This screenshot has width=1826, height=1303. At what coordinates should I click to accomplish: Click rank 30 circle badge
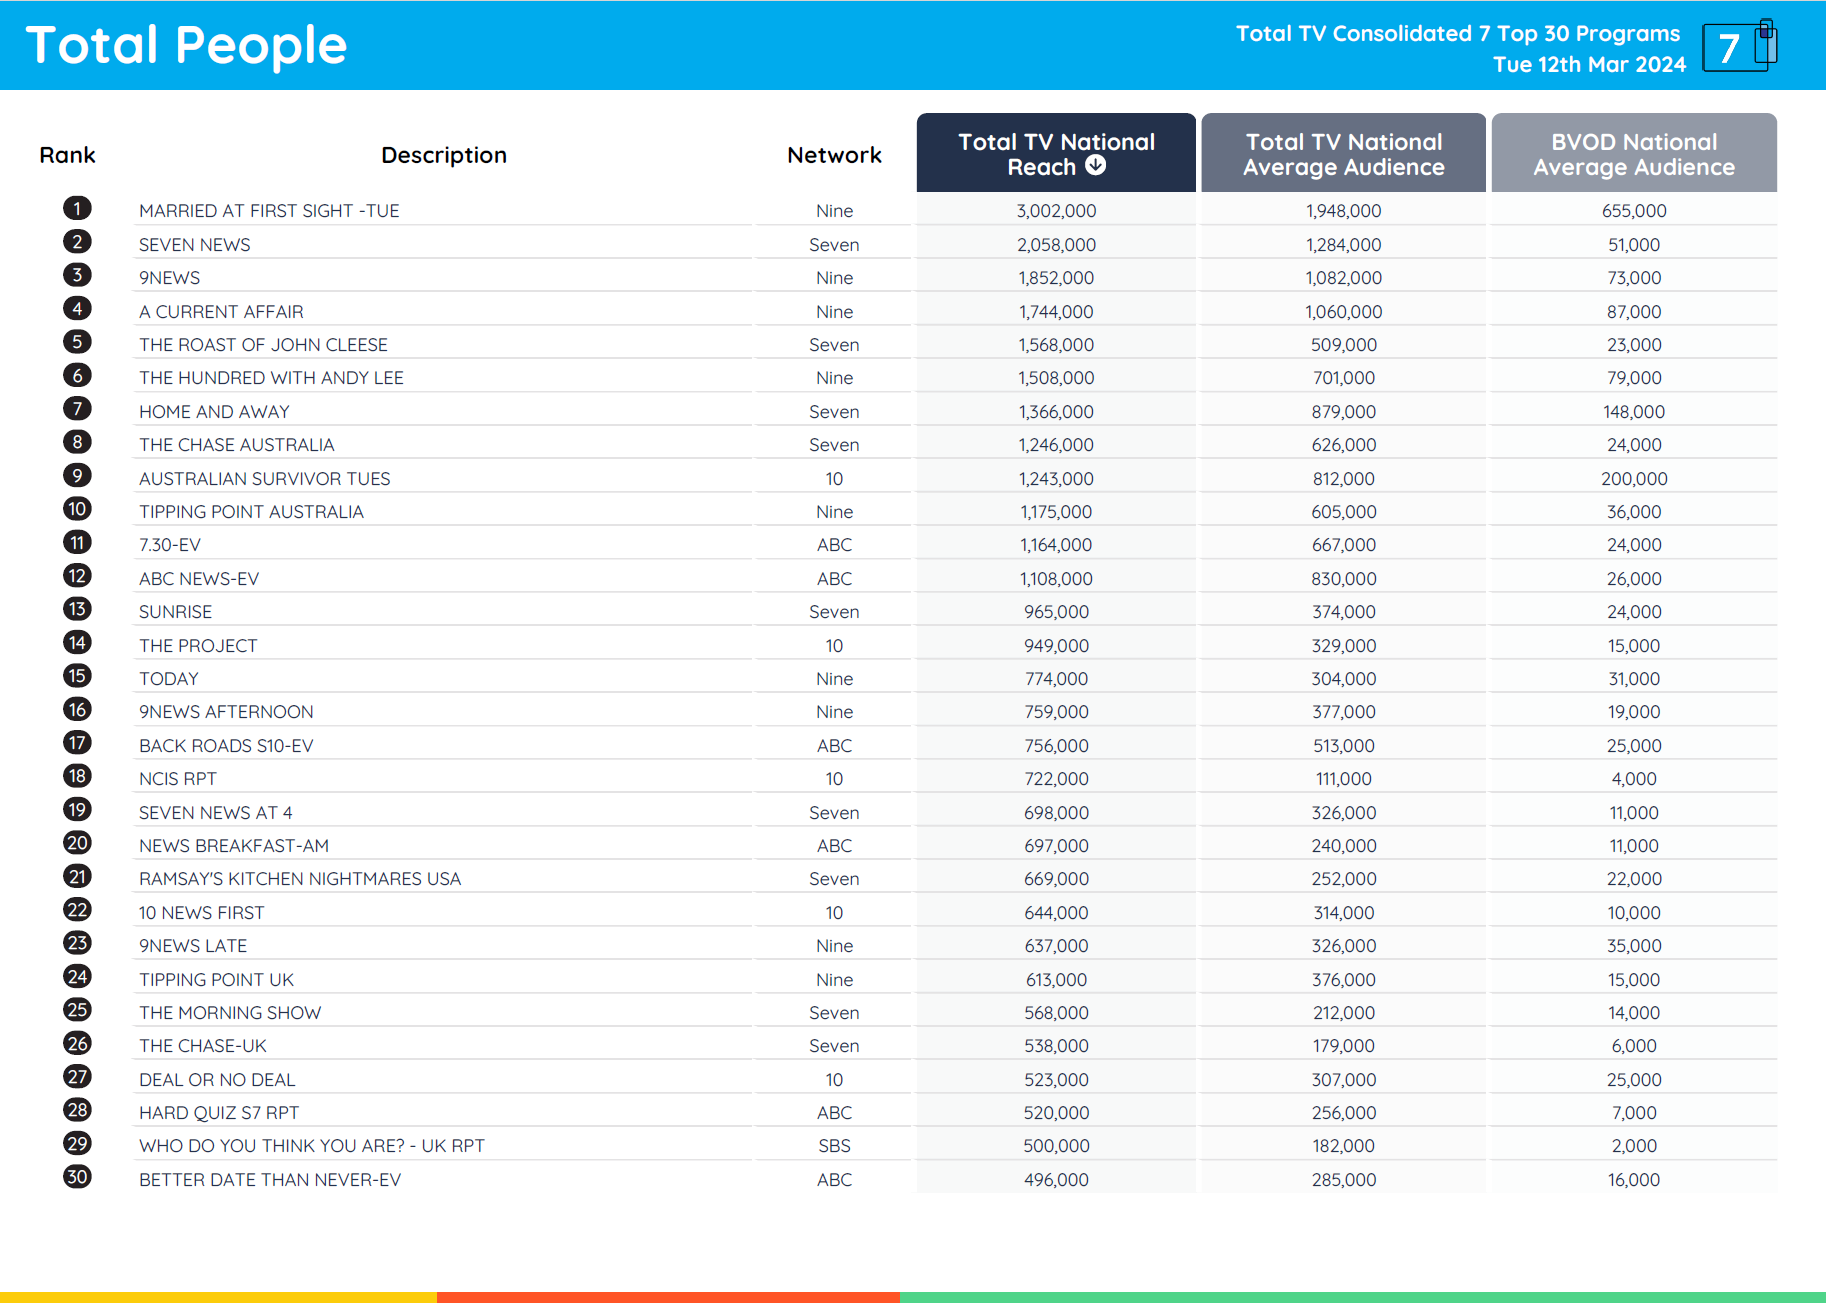point(77,1177)
